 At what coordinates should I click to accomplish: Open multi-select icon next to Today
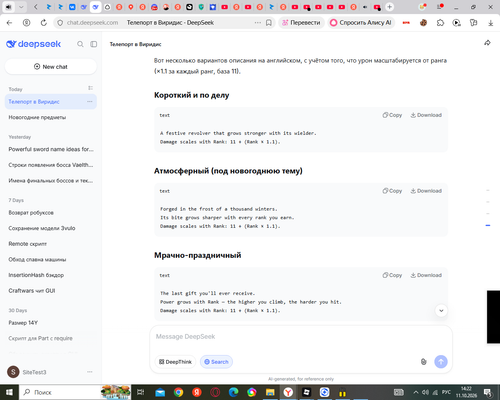[90, 88]
